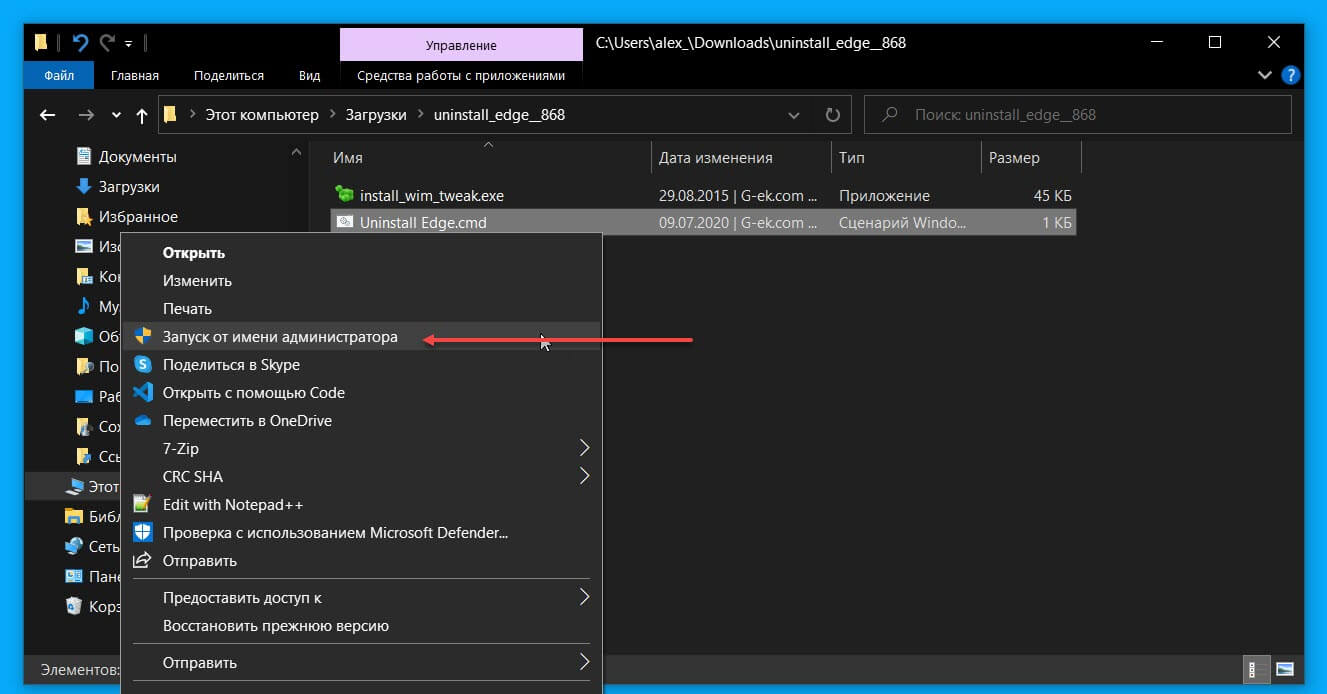Screen dimensions: 1327x694
Task: Sort by the Тип column header
Action: click(x=905, y=158)
